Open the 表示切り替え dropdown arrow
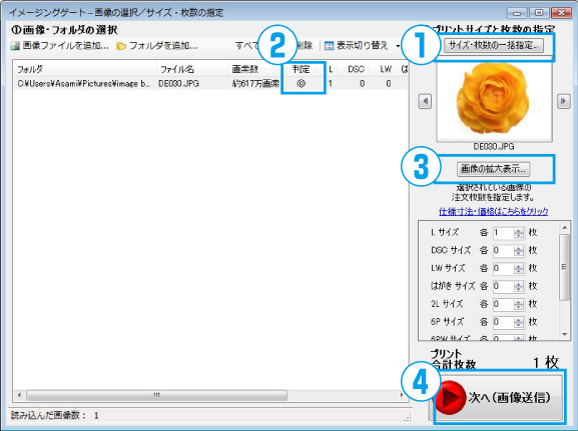Viewport: 578px width, 431px height. click(398, 46)
